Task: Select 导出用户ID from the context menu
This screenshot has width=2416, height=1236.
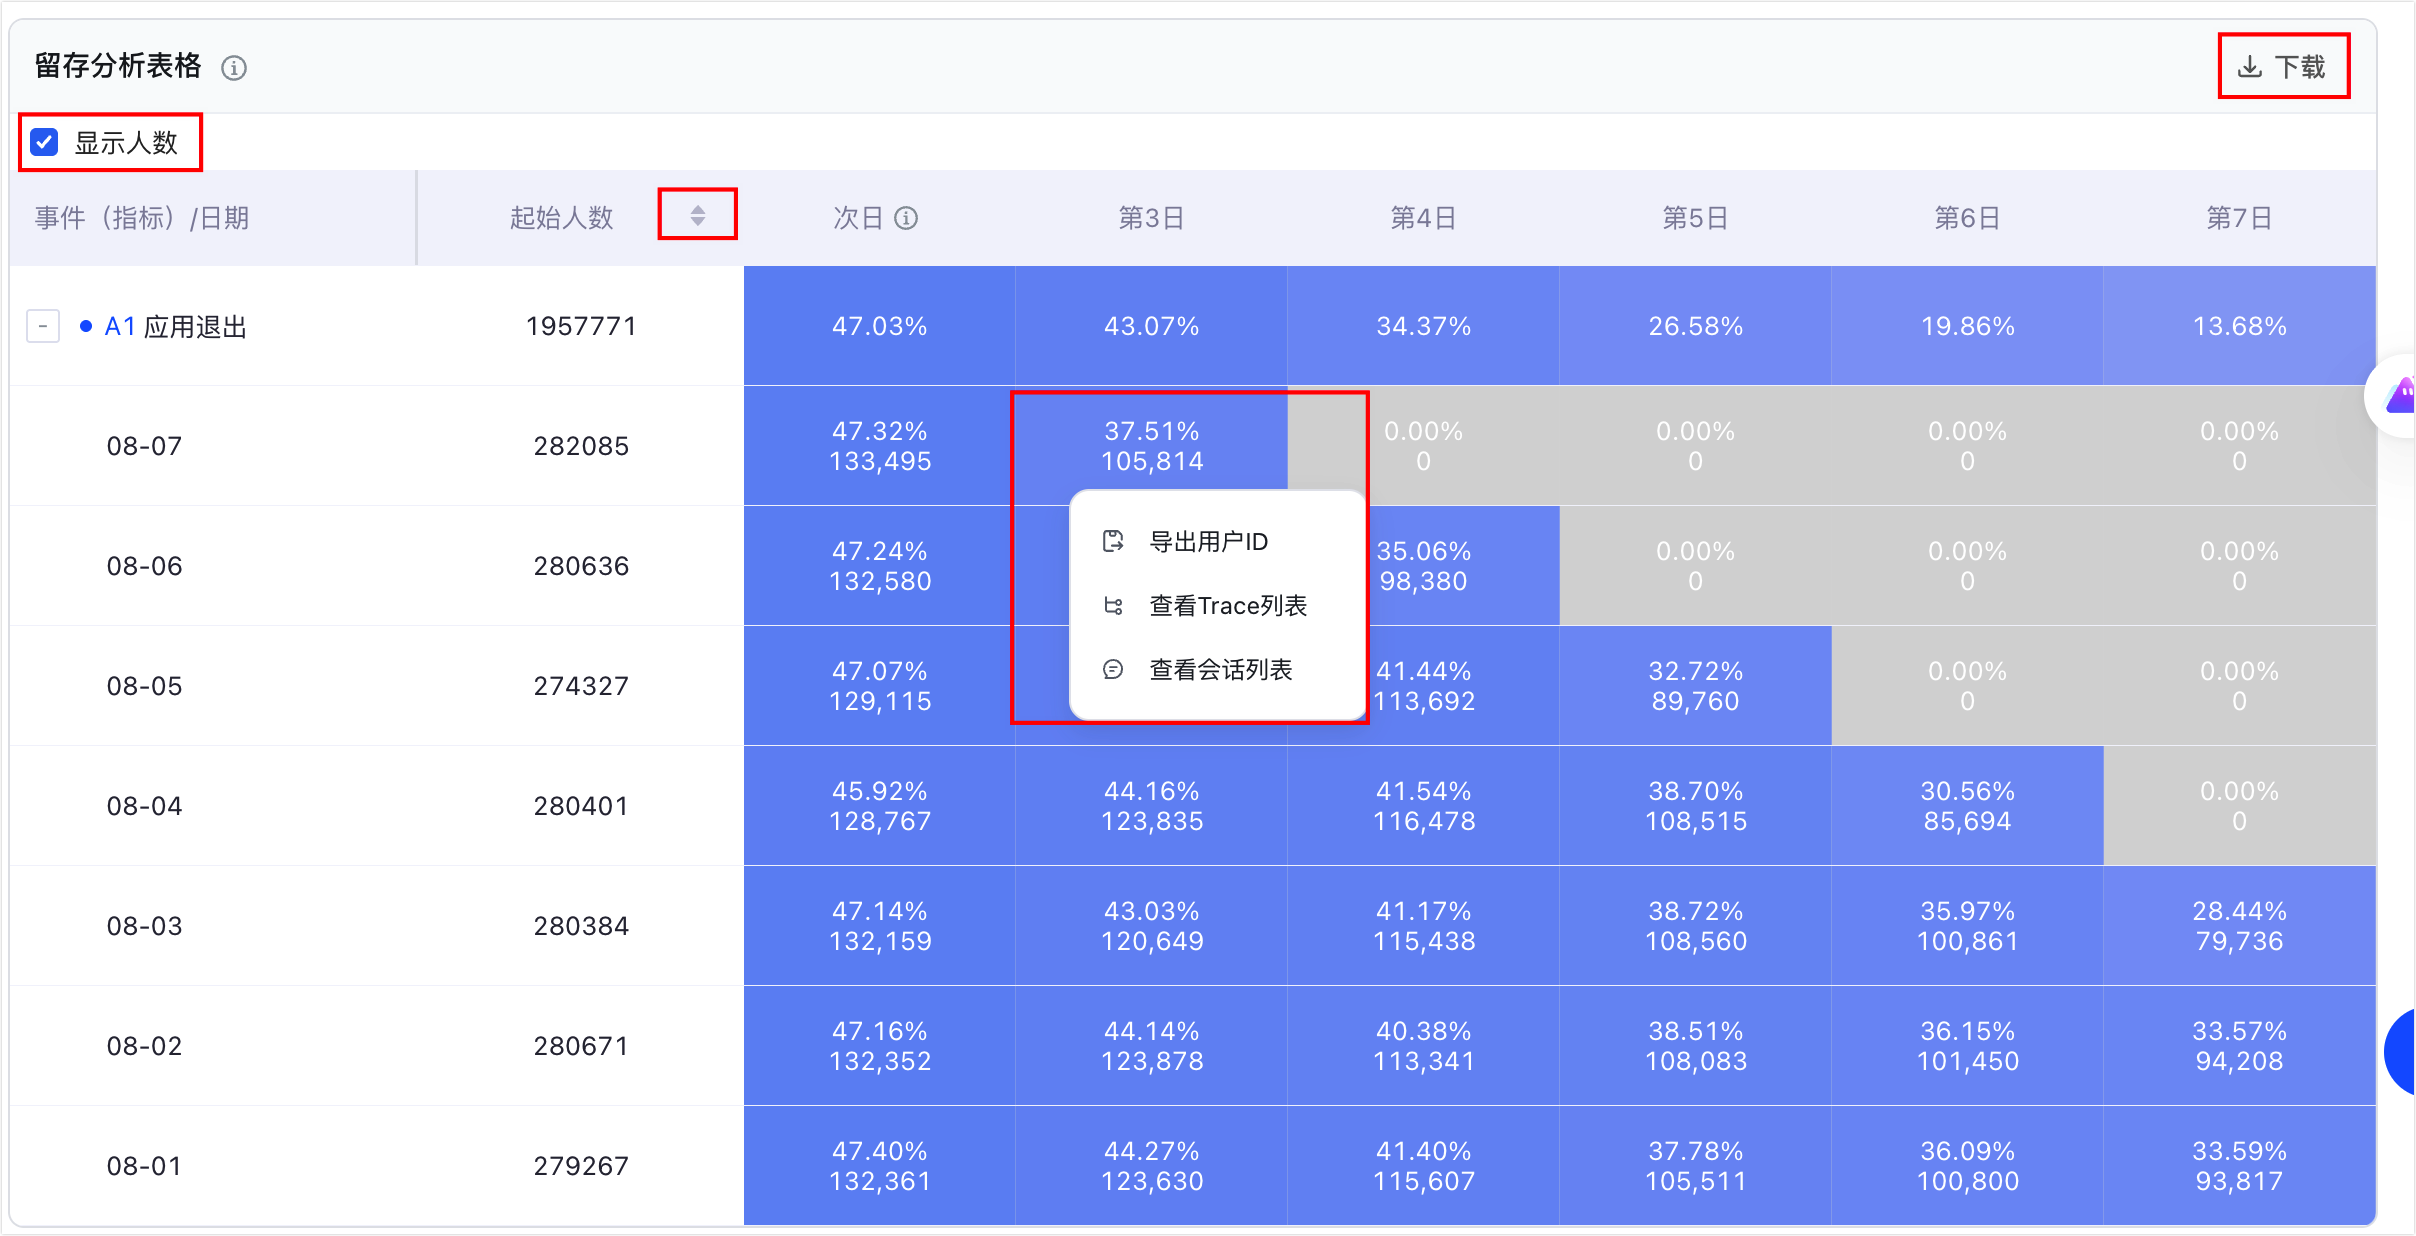Action: pyautogui.click(x=1218, y=542)
